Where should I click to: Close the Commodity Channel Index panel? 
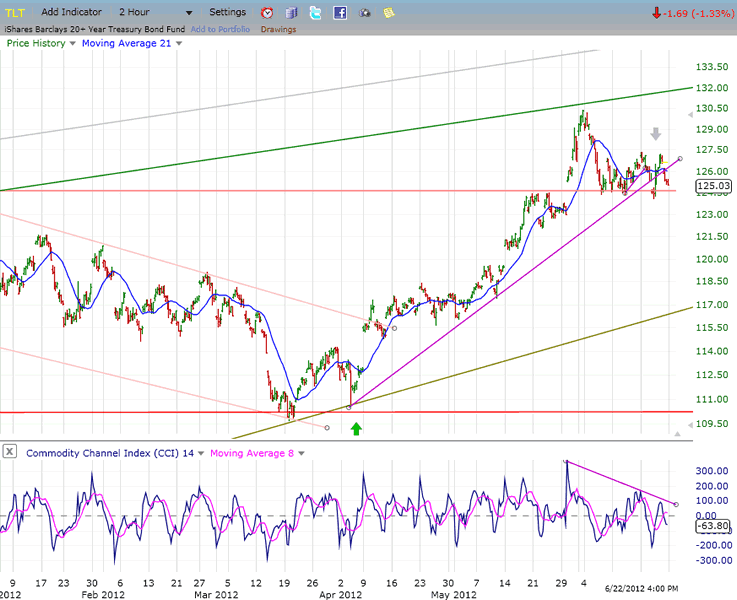(x=9, y=452)
